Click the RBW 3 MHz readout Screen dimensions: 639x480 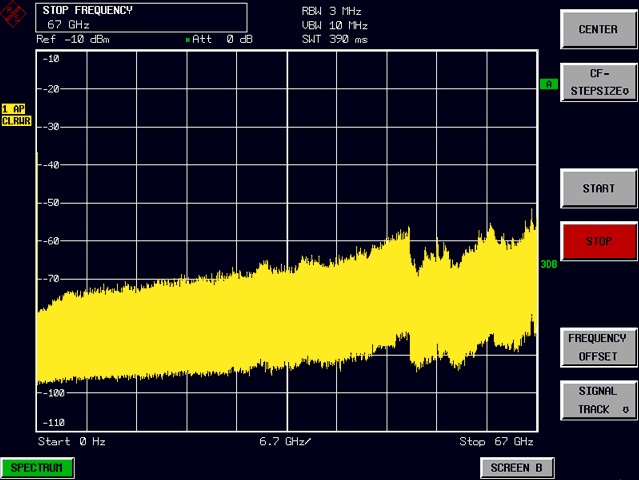point(331,10)
